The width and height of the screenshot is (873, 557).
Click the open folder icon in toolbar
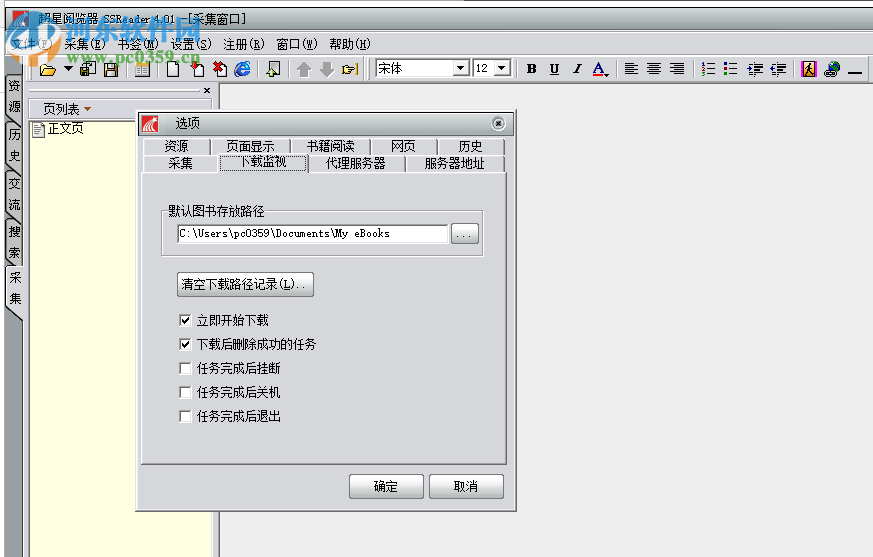48,70
